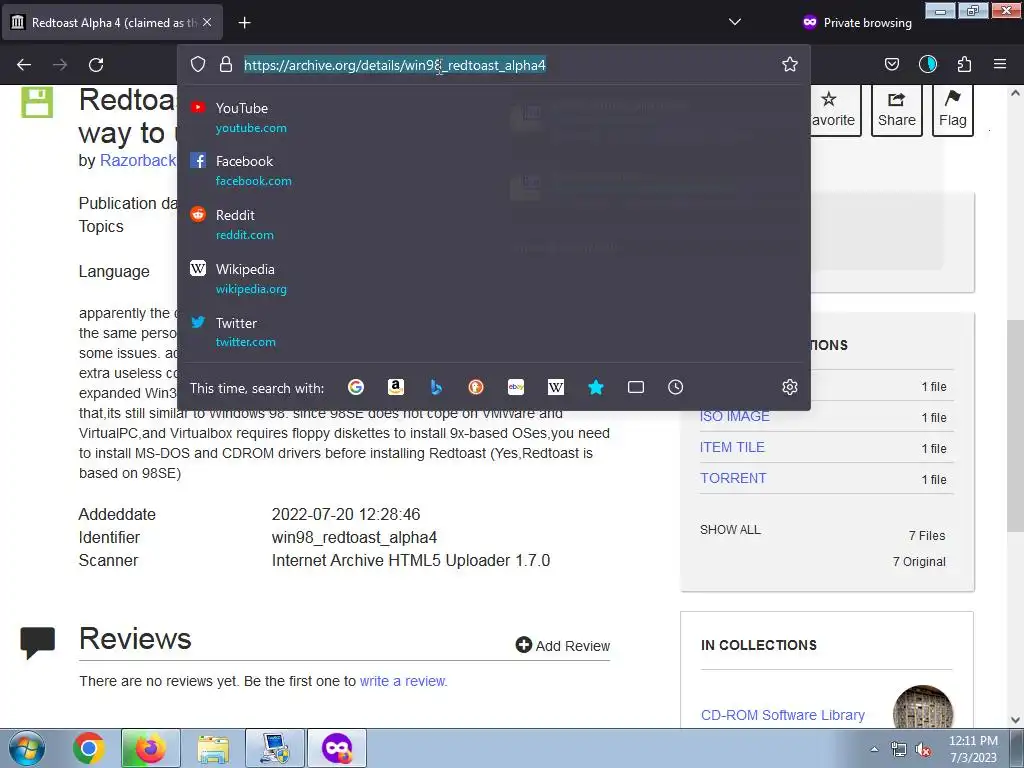The width and height of the screenshot is (1024, 768).
Task: Click the Share button
Action: point(897,110)
